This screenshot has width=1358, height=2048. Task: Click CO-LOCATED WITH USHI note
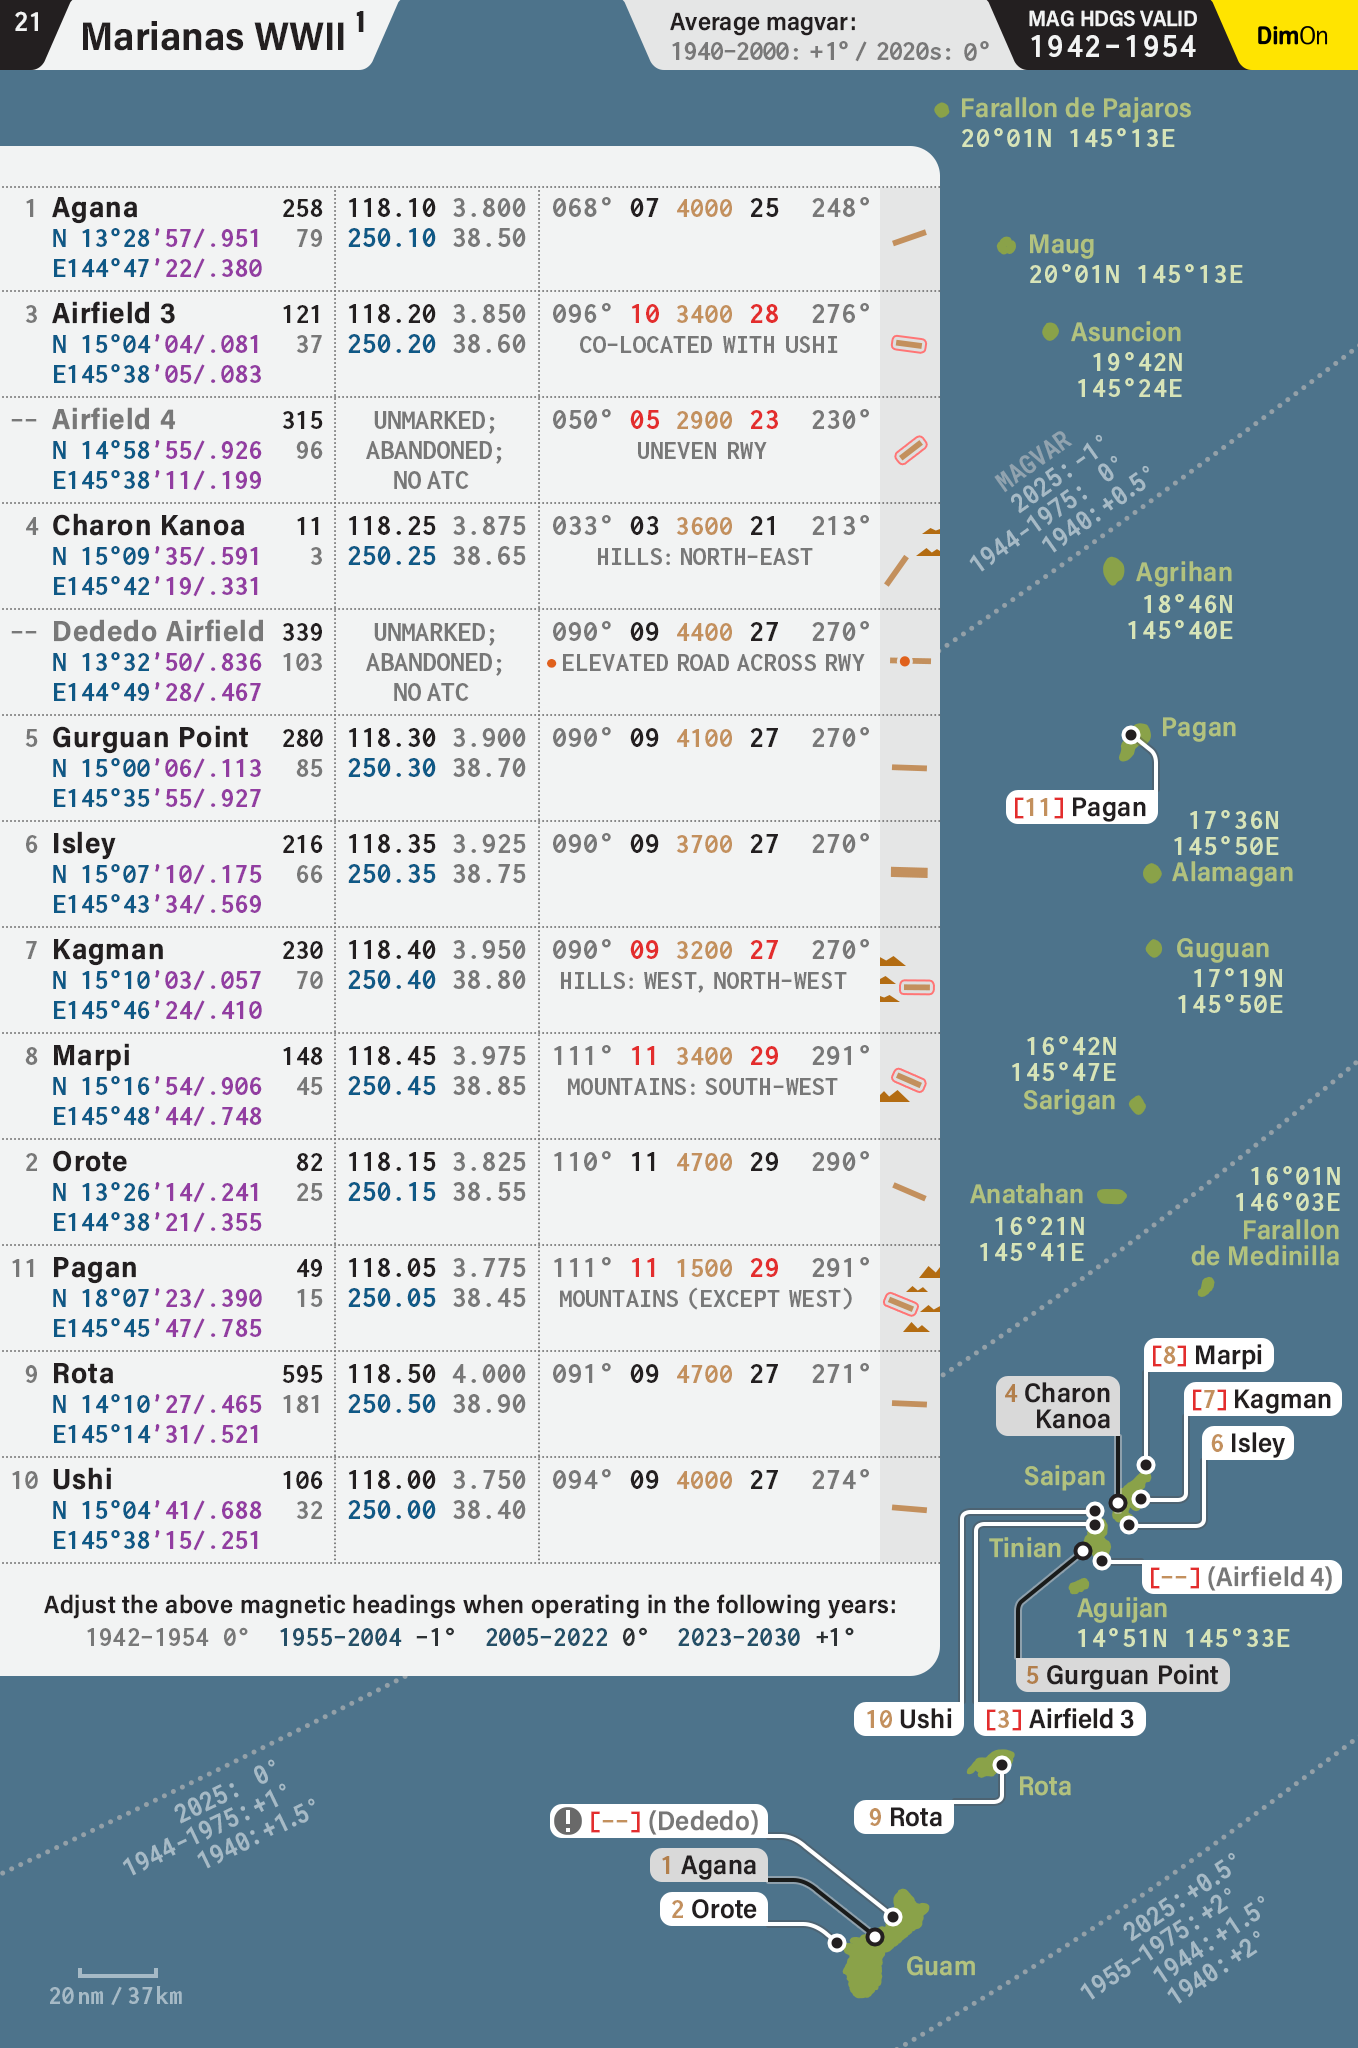(708, 344)
